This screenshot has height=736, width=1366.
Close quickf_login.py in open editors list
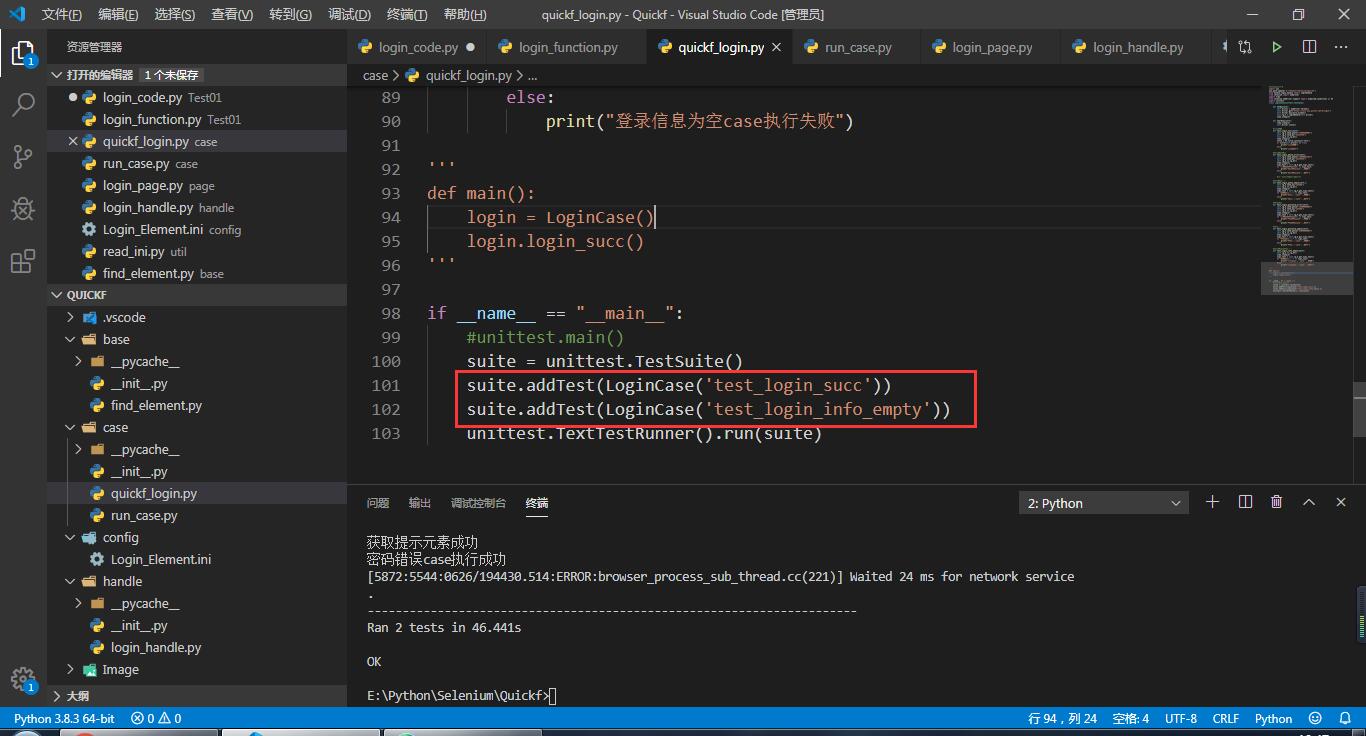(x=73, y=142)
